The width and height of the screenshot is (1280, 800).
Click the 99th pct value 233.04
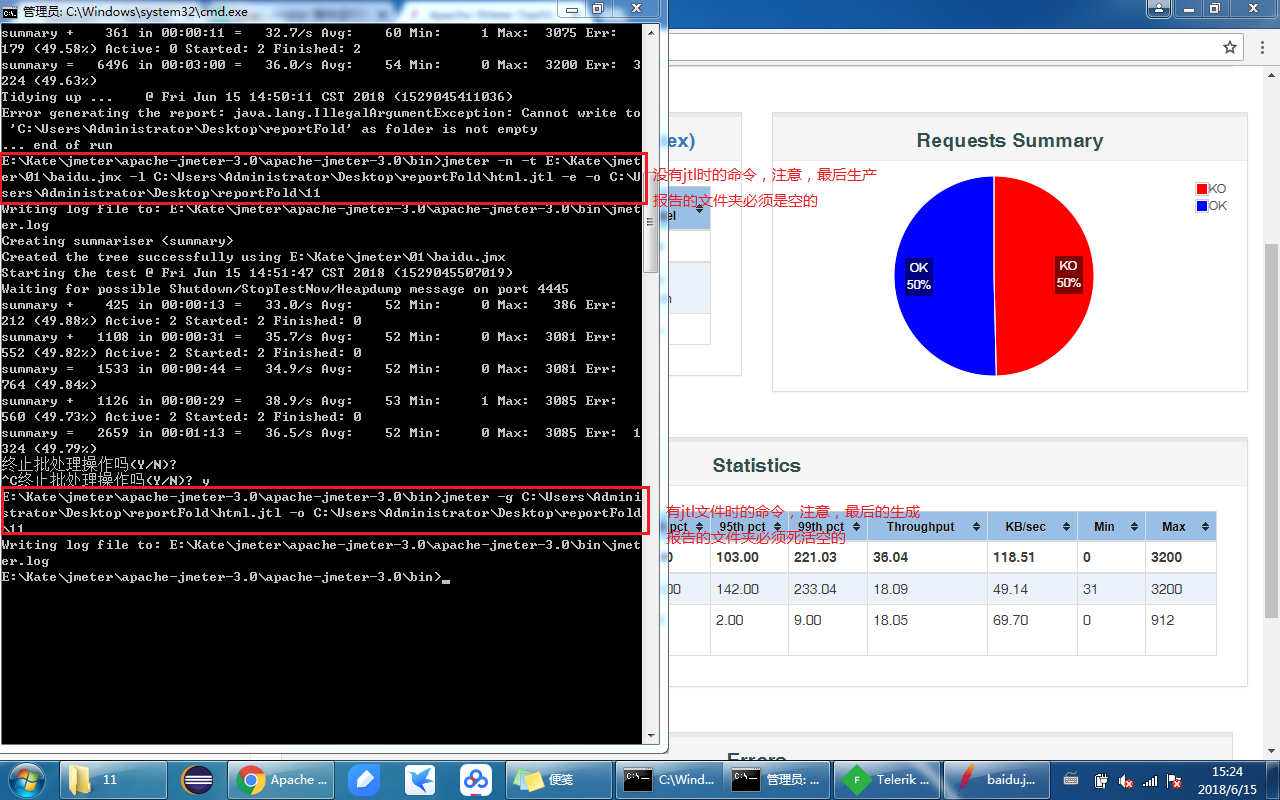[x=815, y=589]
